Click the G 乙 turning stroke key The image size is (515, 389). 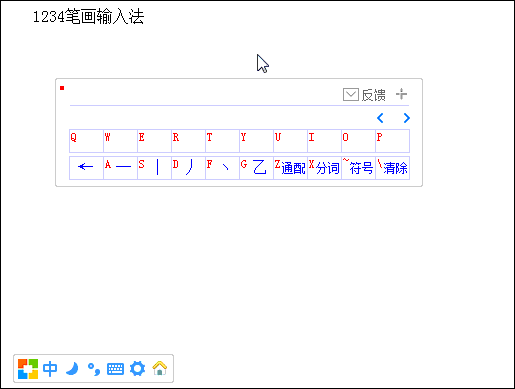[256, 168]
